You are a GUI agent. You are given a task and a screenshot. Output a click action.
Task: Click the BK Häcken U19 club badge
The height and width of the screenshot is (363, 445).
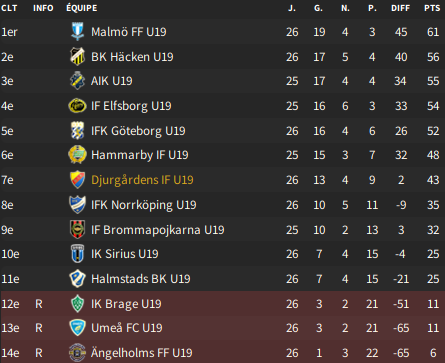[78, 57]
